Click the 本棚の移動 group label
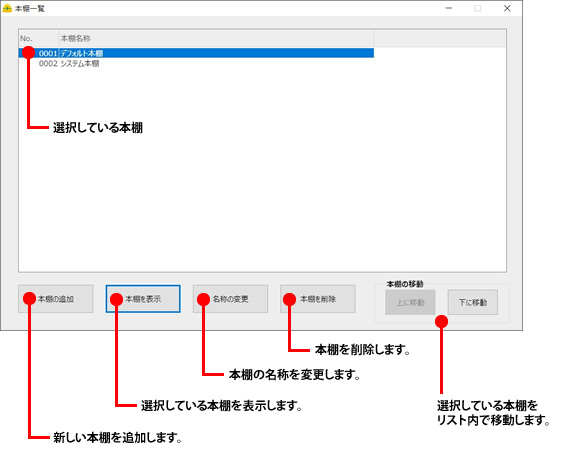The image size is (578, 466). [405, 284]
